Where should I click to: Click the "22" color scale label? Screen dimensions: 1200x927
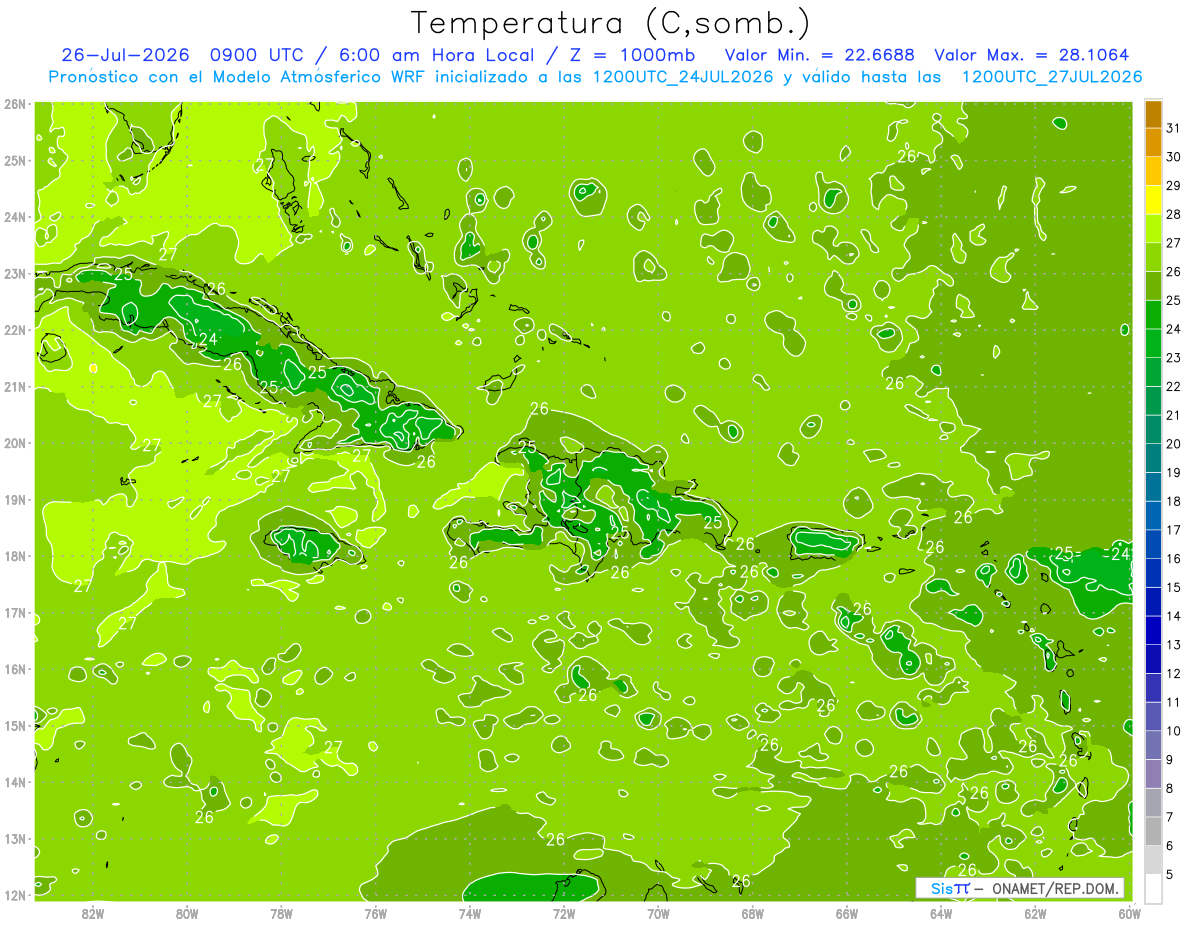(x=1174, y=386)
